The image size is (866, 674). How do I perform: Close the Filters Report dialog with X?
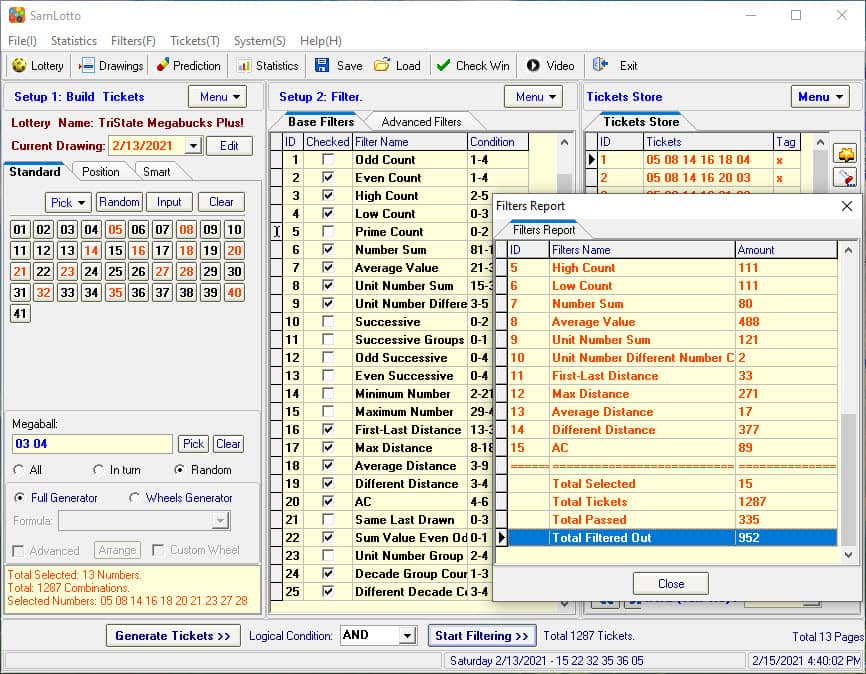pyautogui.click(x=847, y=206)
